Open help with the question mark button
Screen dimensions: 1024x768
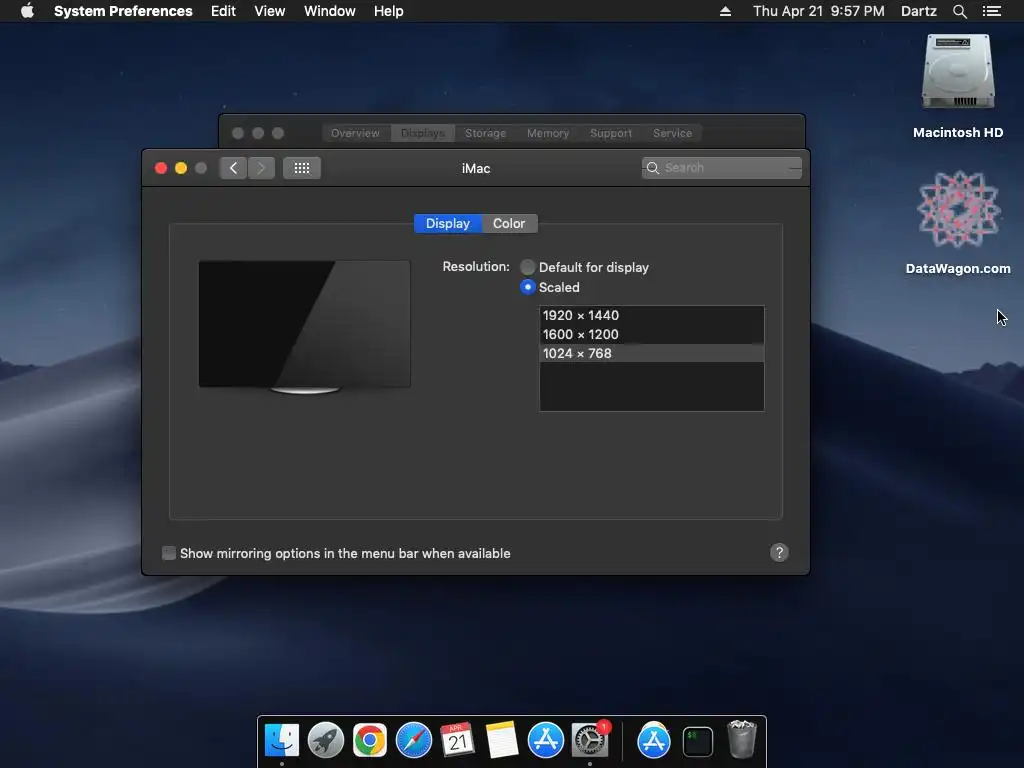[x=779, y=553]
